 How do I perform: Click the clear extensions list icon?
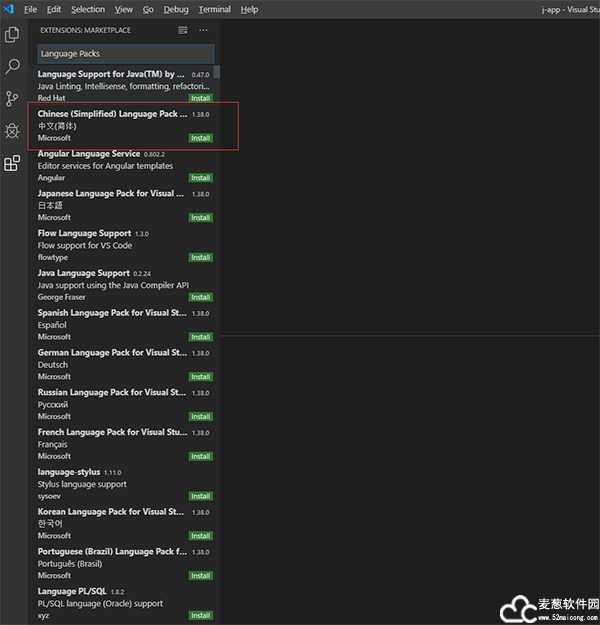tap(182, 30)
